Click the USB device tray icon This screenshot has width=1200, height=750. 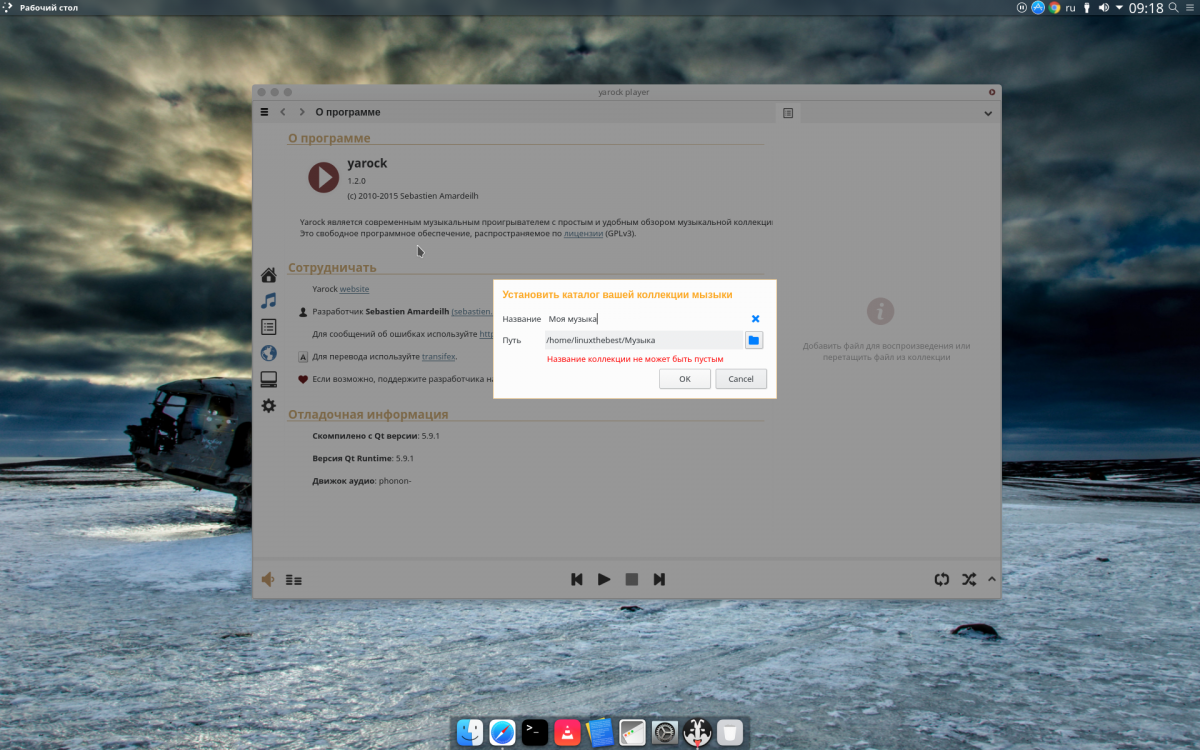pyautogui.click(x=1087, y=8)
